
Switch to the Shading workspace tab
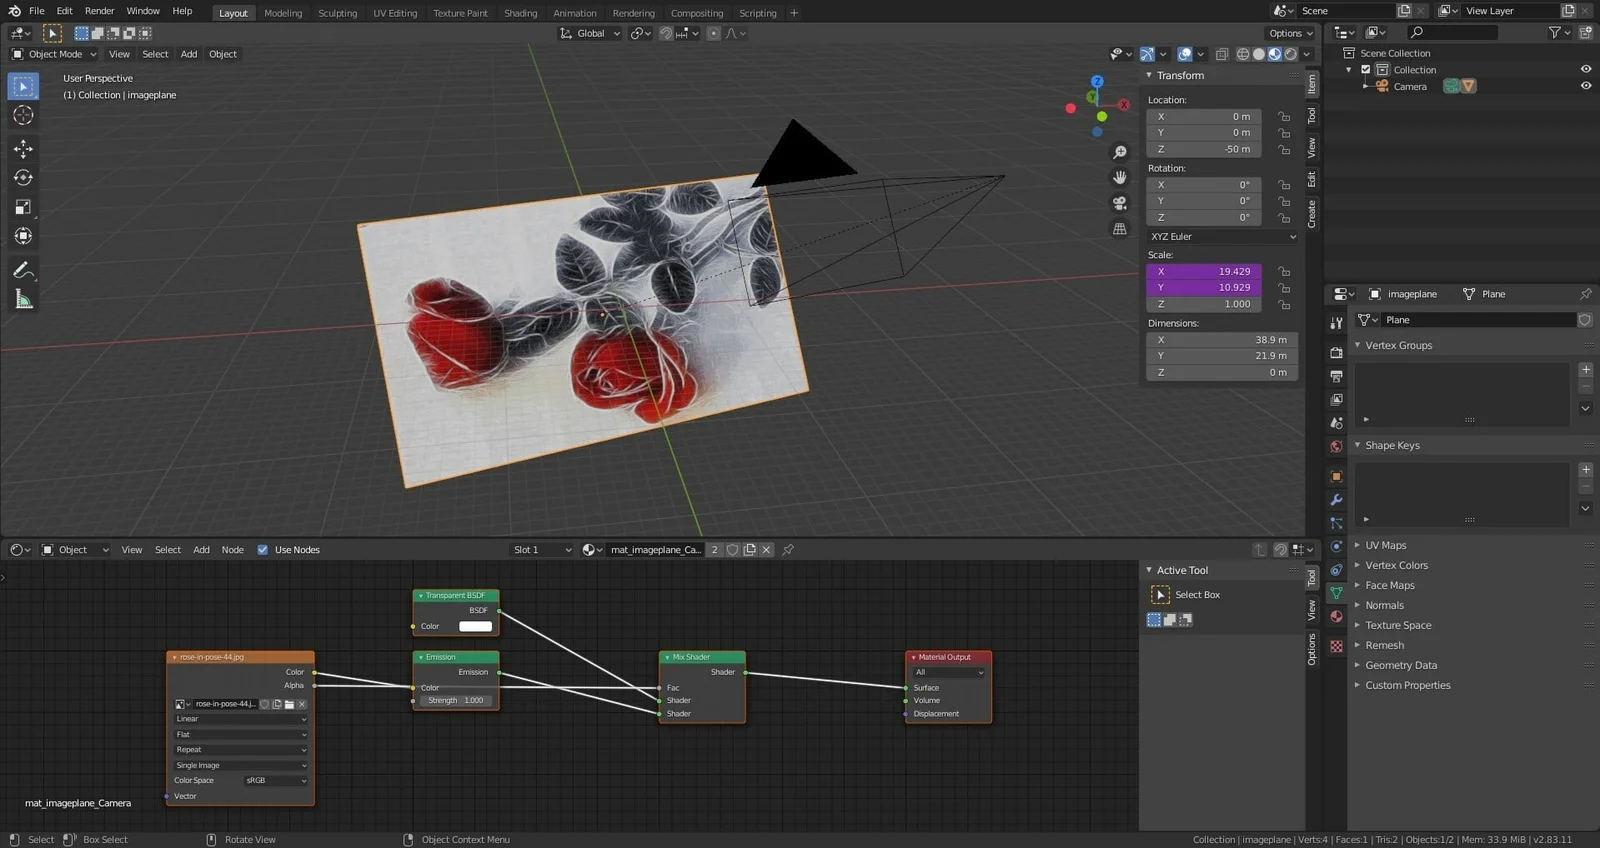[x=520, y=13]
